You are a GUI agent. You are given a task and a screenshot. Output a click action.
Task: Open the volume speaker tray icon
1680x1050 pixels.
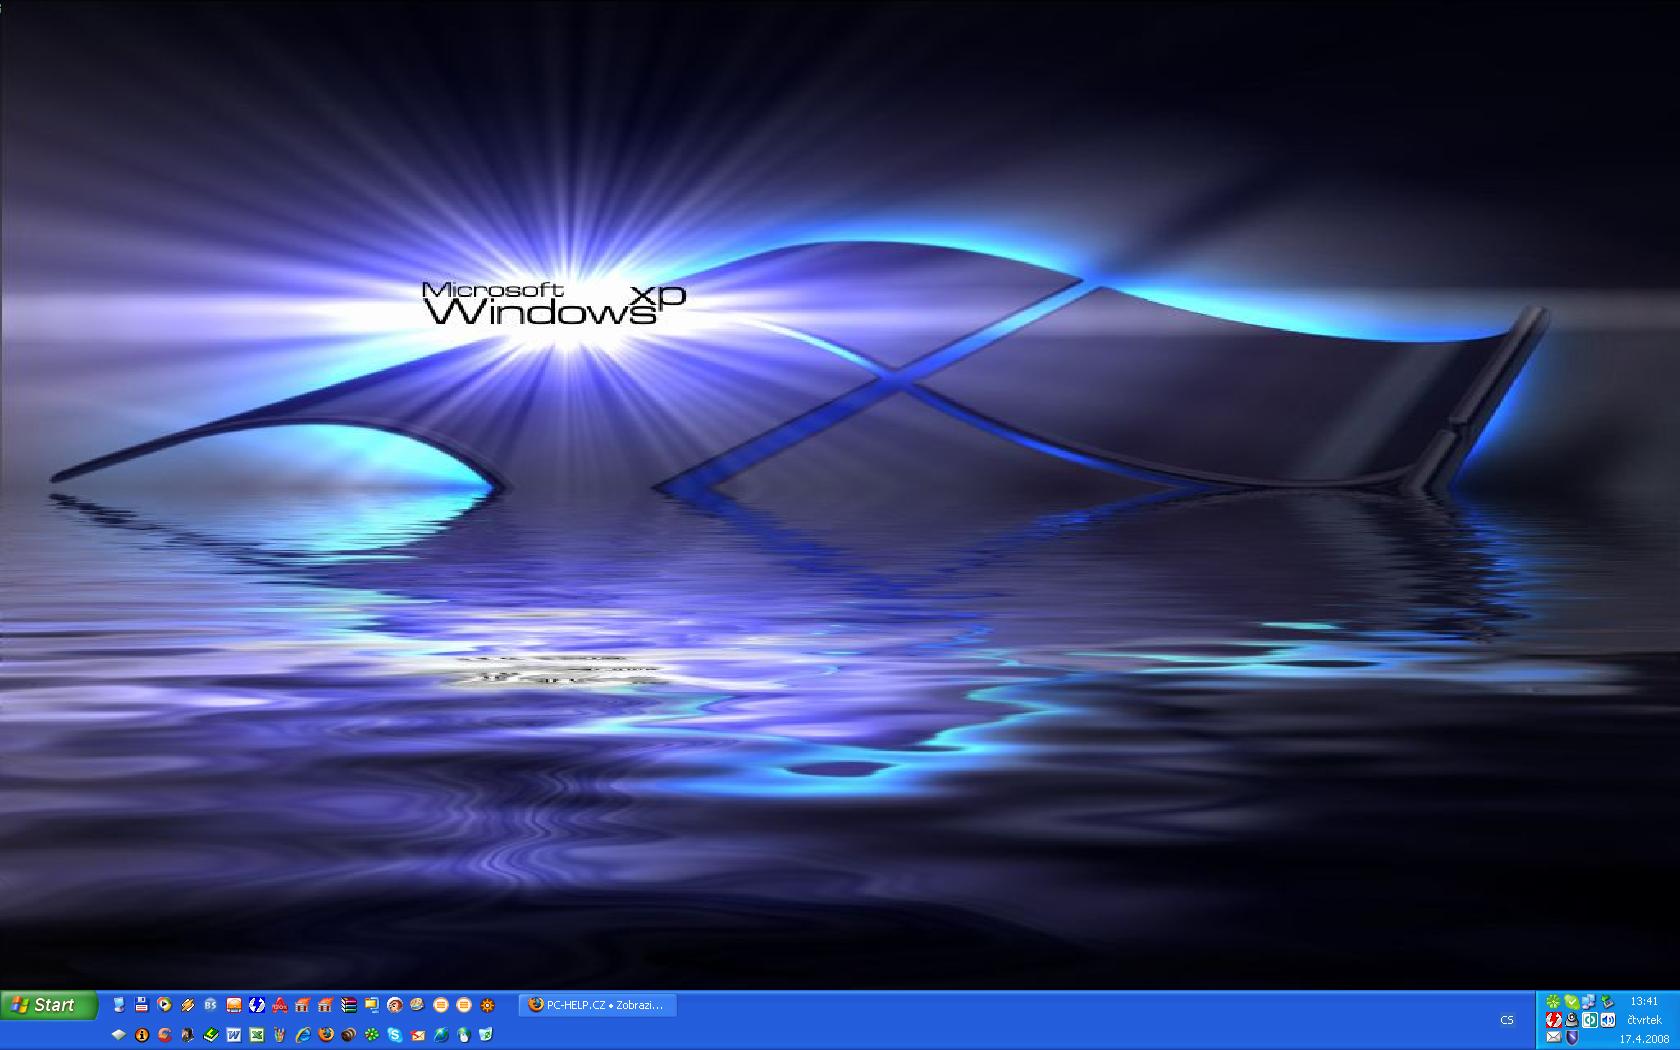pos(1608,1020)
